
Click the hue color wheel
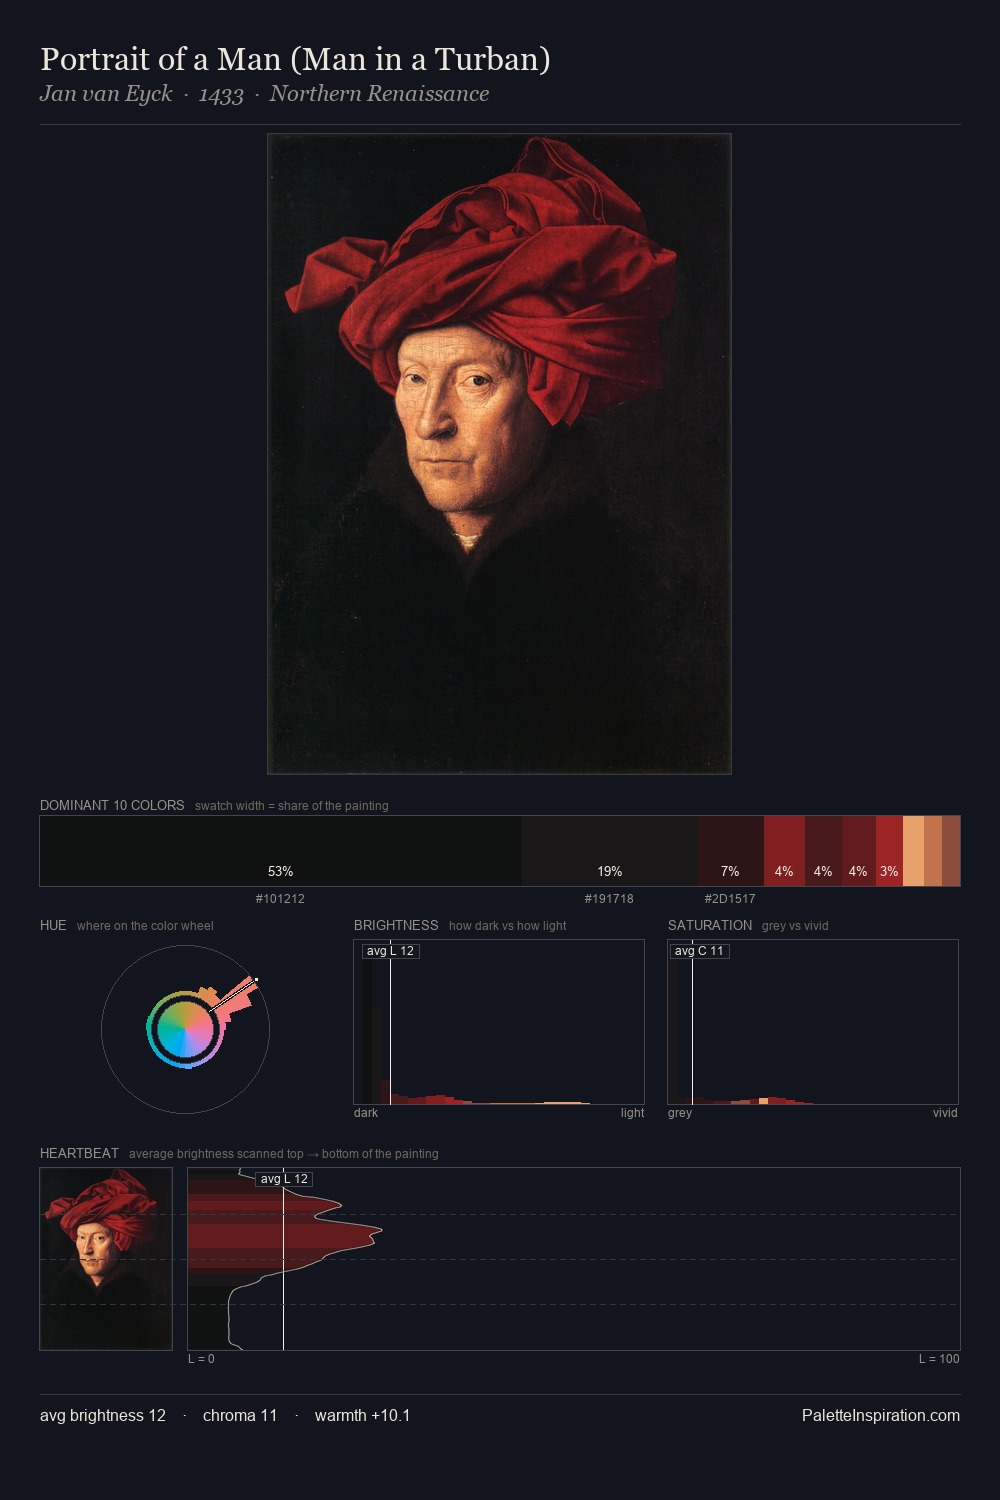185,1029
